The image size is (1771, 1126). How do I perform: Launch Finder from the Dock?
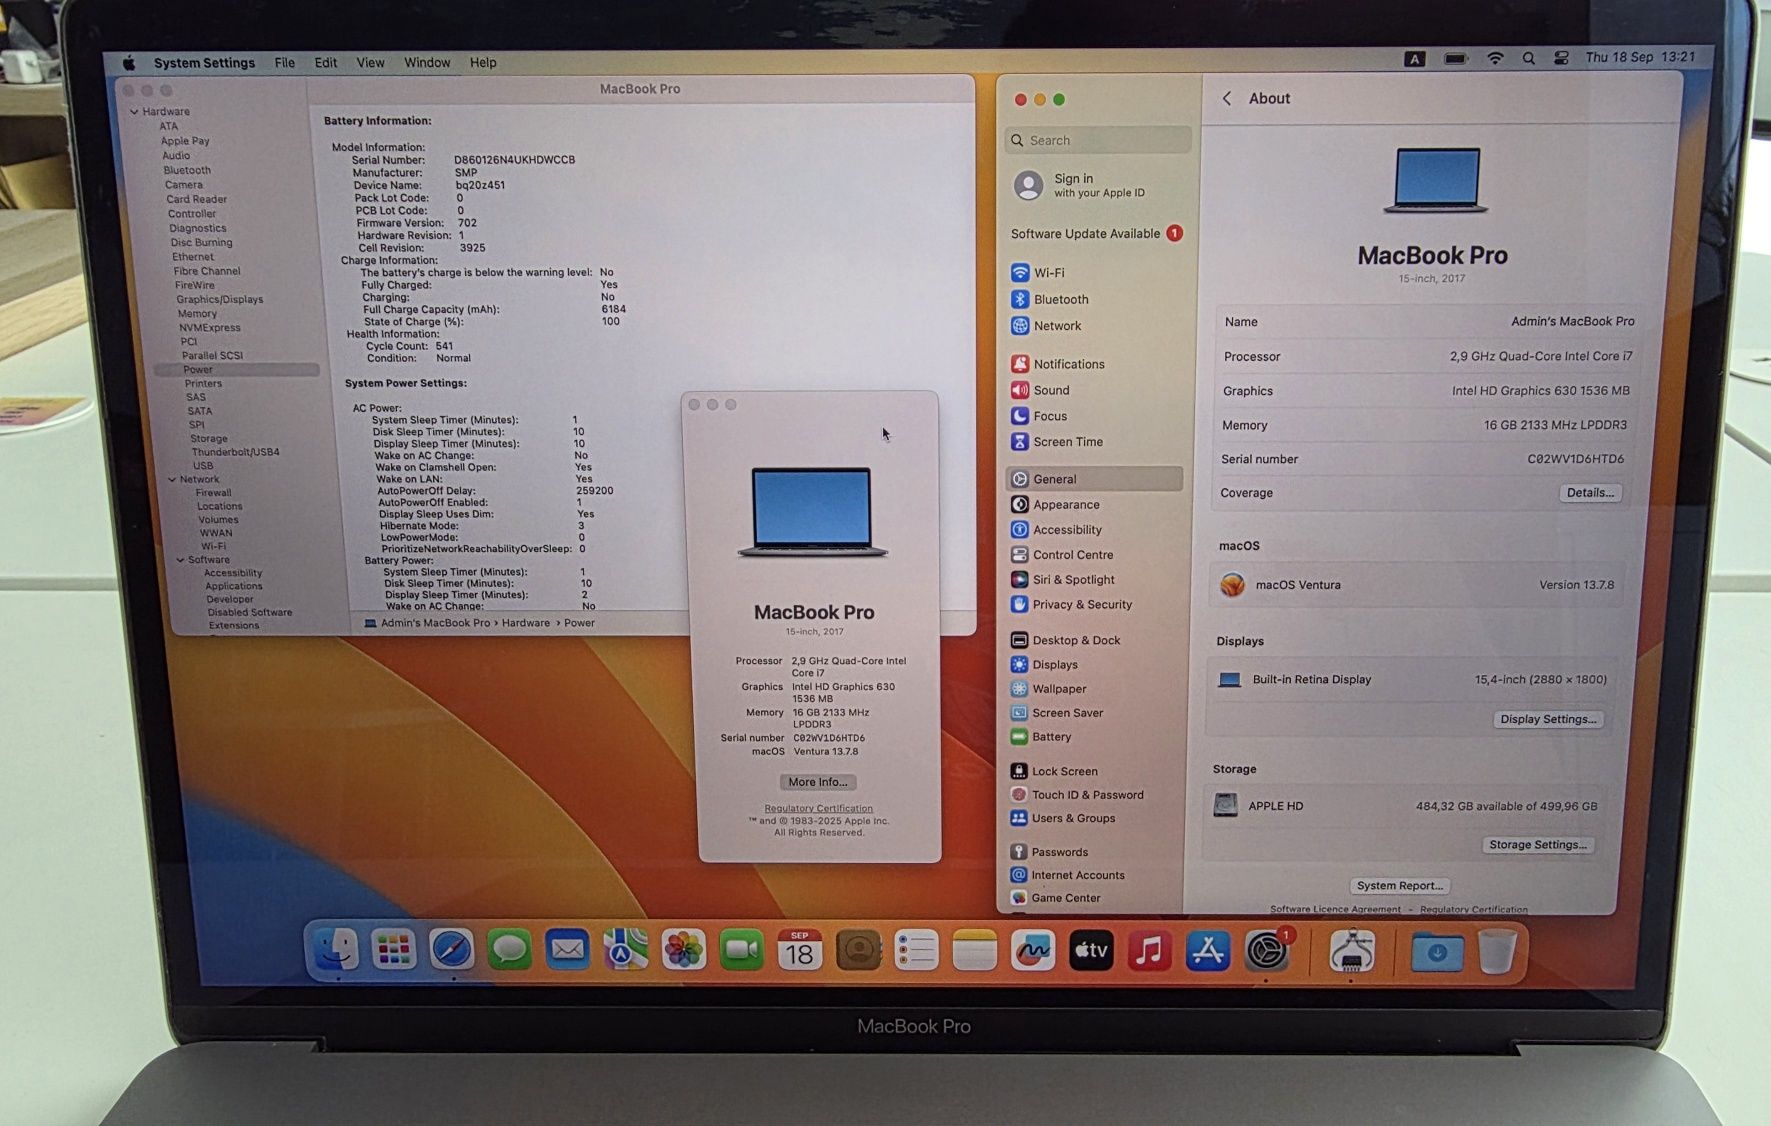[x=336, y=950]
